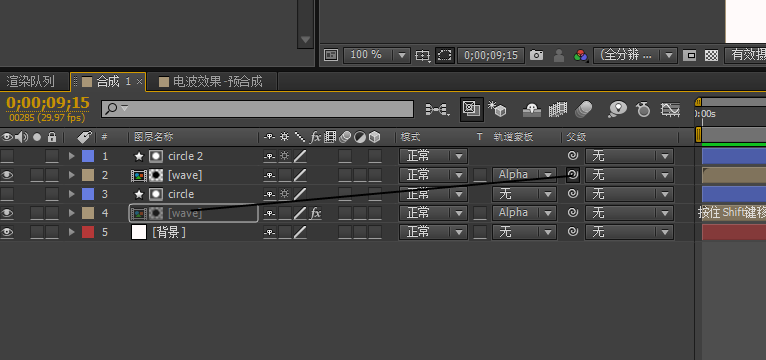This screenshot has width=766, height=360.
Task: Toggle the Draft 3D icon
Action: click(x=497, y=109)
